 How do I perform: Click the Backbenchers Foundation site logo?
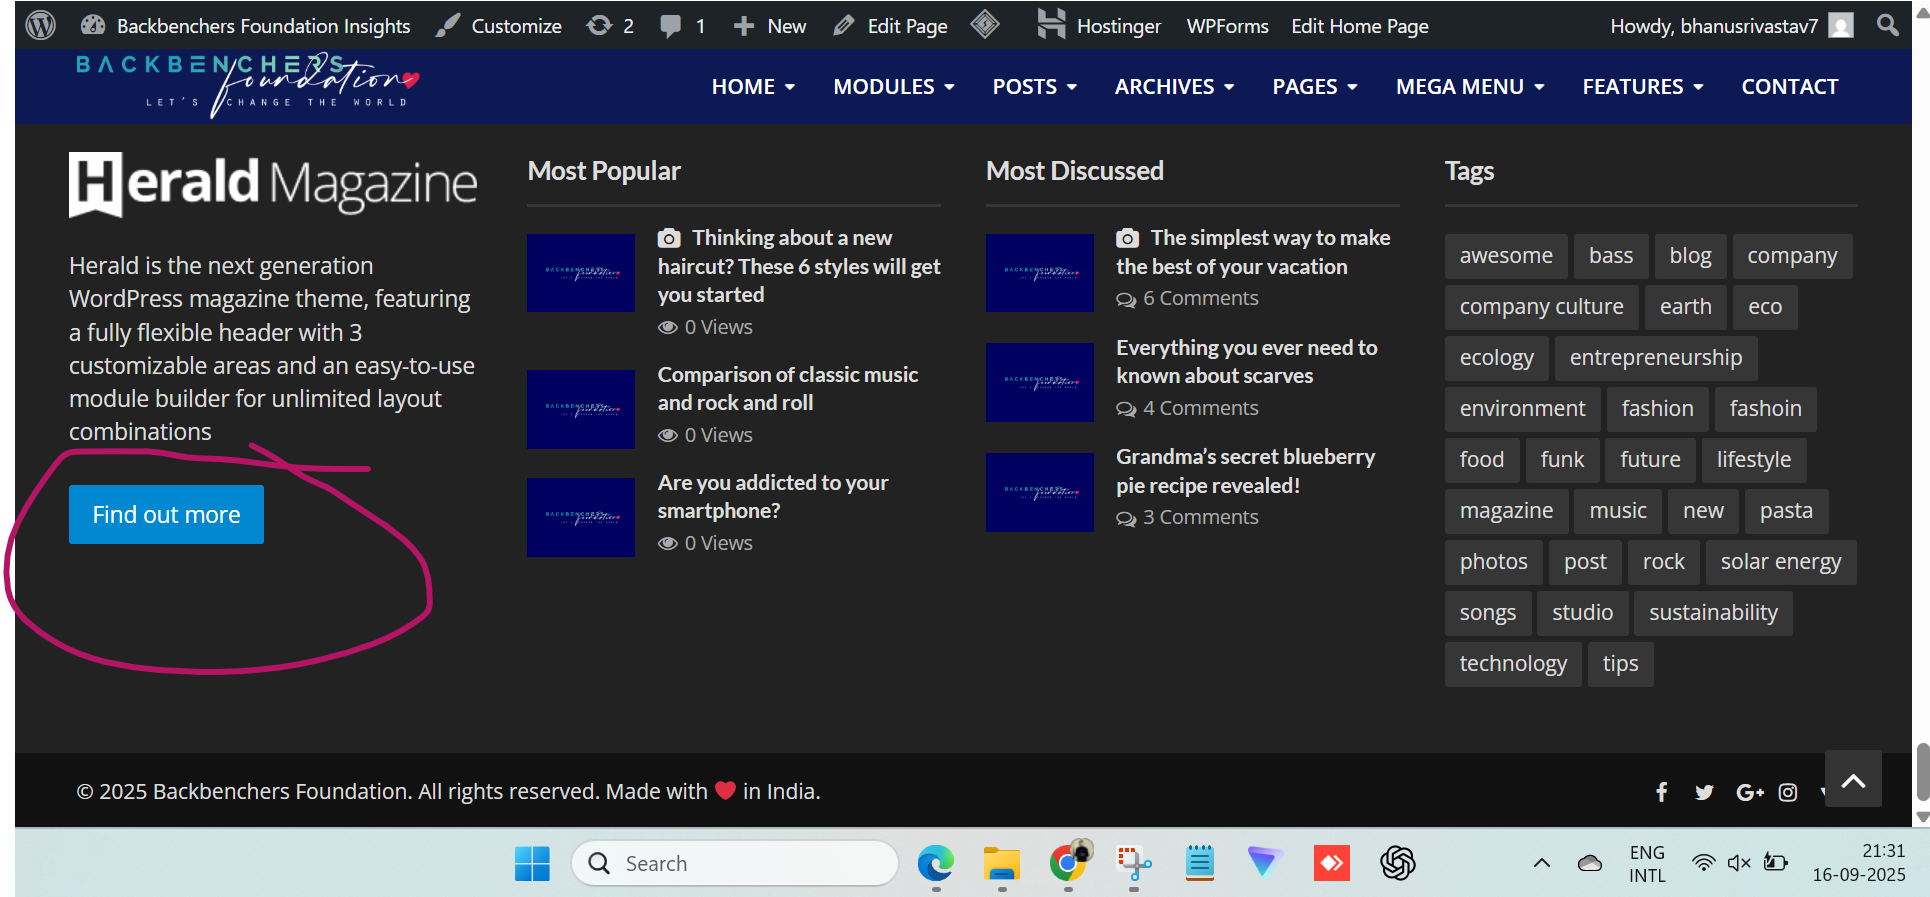click(248, 85)
